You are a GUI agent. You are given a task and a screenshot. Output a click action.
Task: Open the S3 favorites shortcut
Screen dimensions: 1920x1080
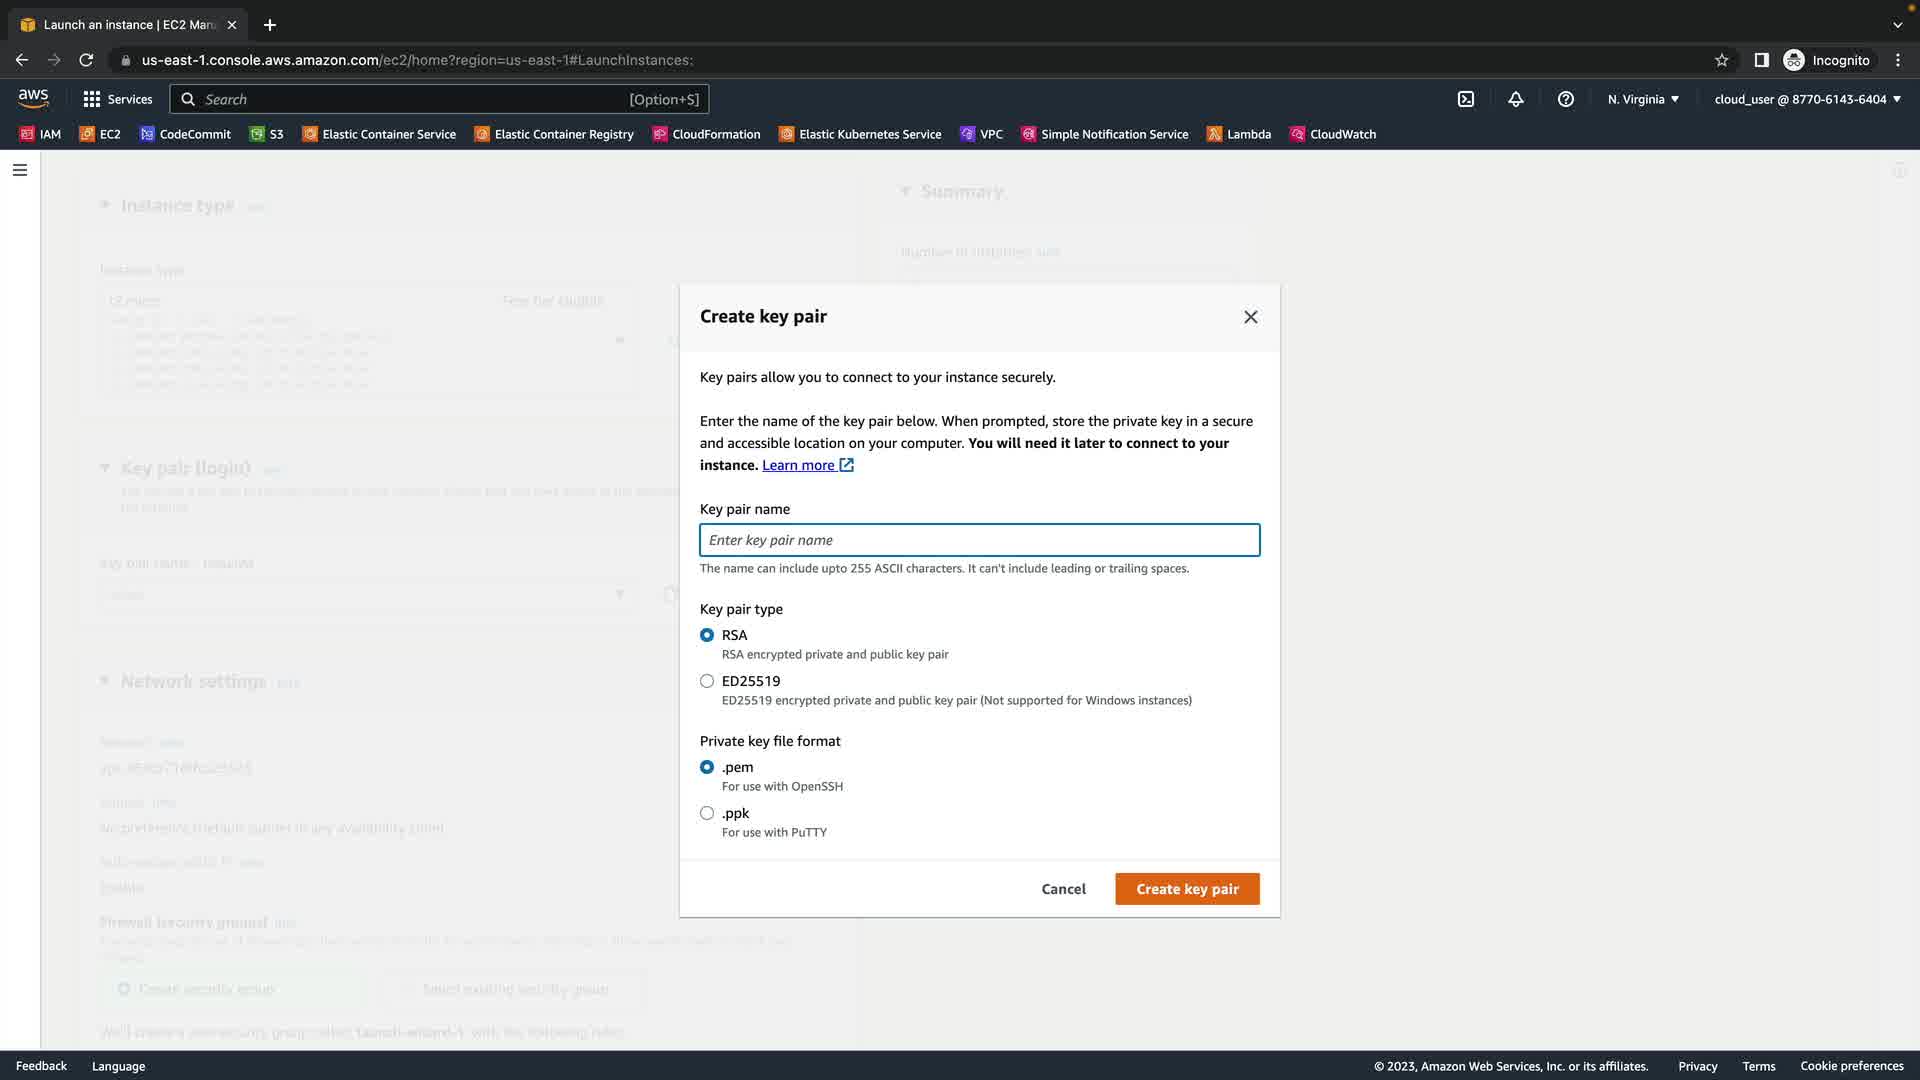[267, 134]
